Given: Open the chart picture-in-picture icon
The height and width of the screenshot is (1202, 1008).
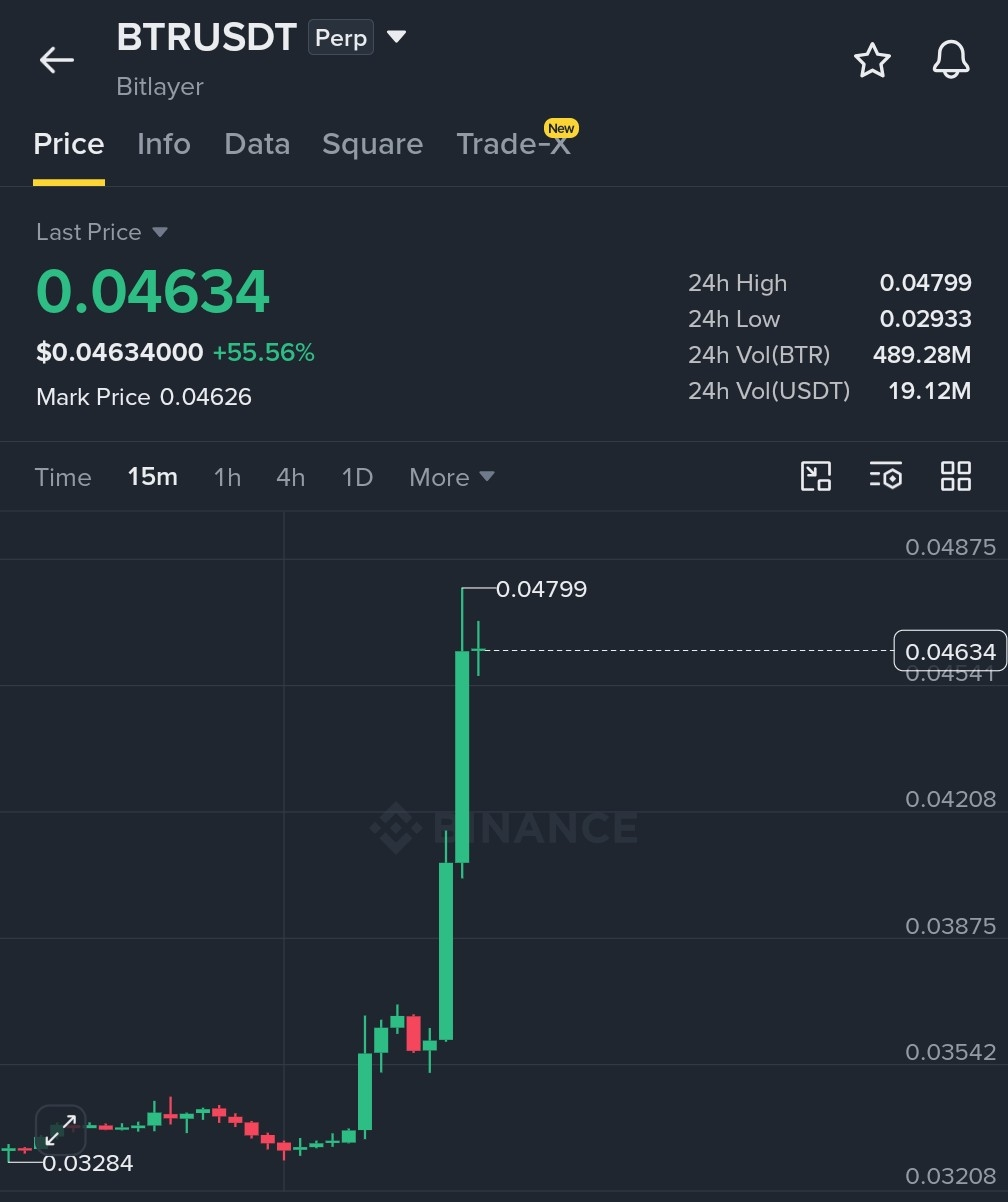Looking at the screenshot, I should (816, 476).
